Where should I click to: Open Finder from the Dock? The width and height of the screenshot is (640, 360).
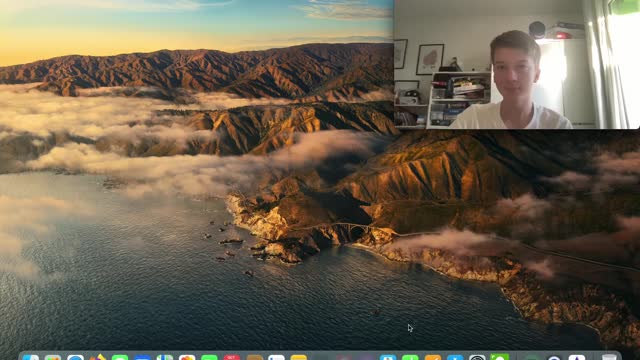[x=31, y=358]
